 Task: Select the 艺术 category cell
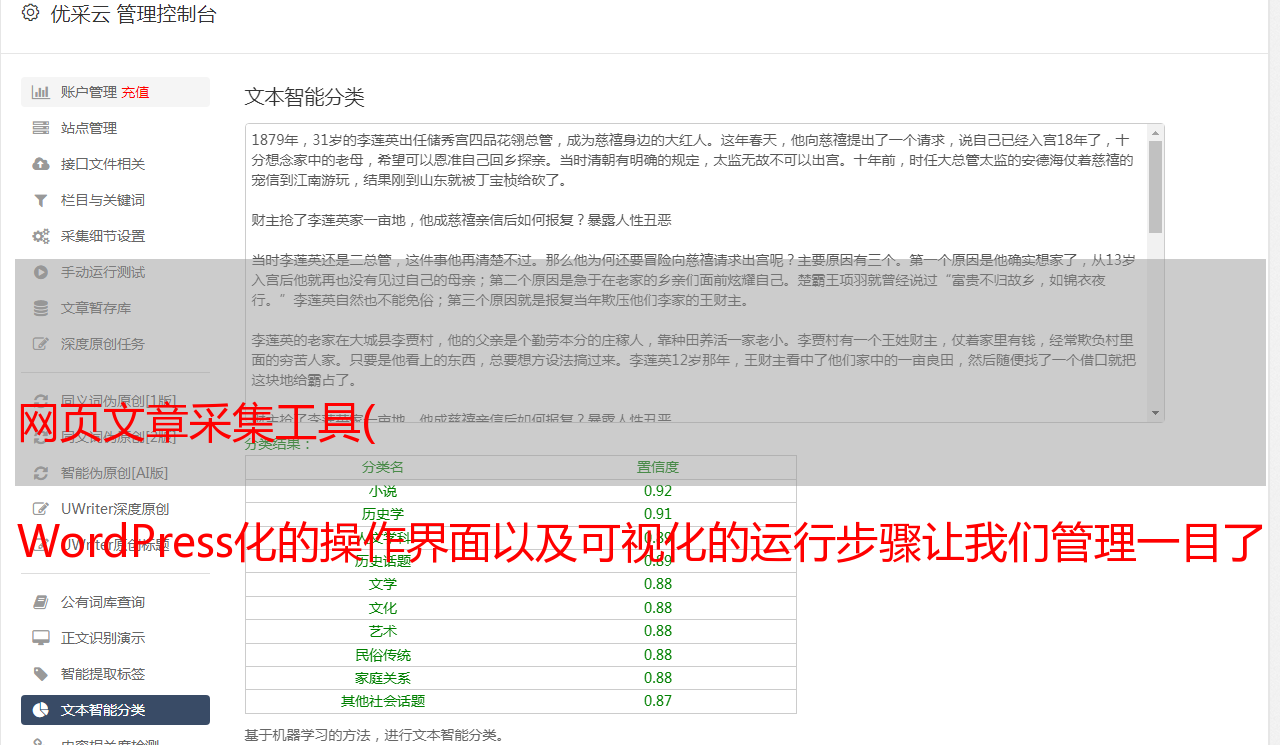click(383, 631)
